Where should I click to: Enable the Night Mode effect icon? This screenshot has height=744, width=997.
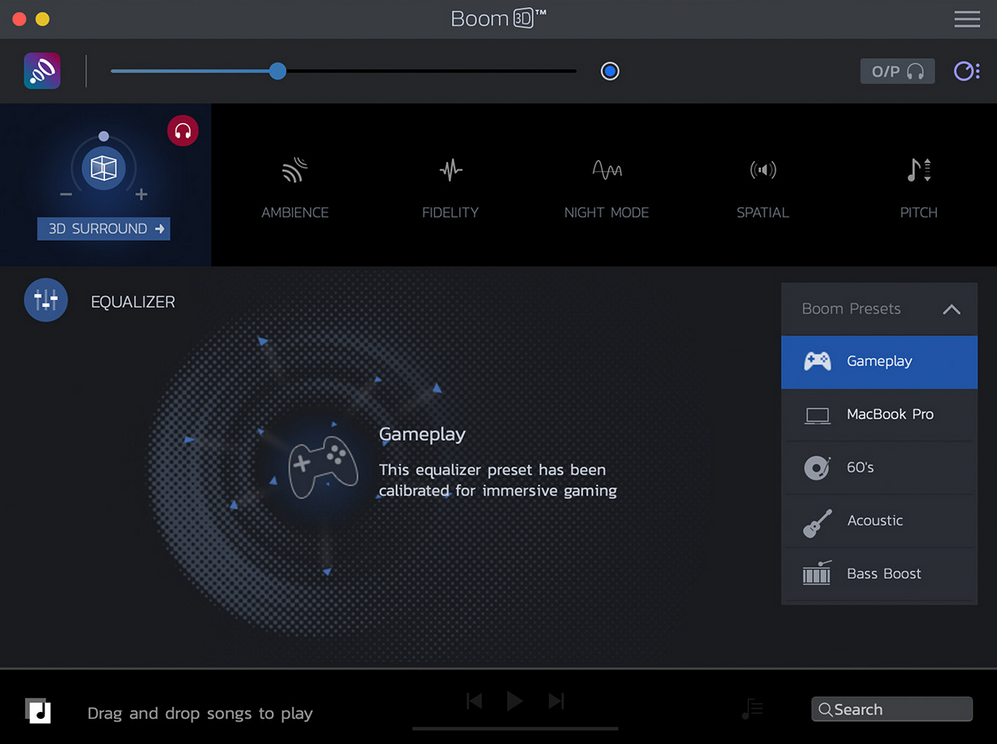point(607,170)
